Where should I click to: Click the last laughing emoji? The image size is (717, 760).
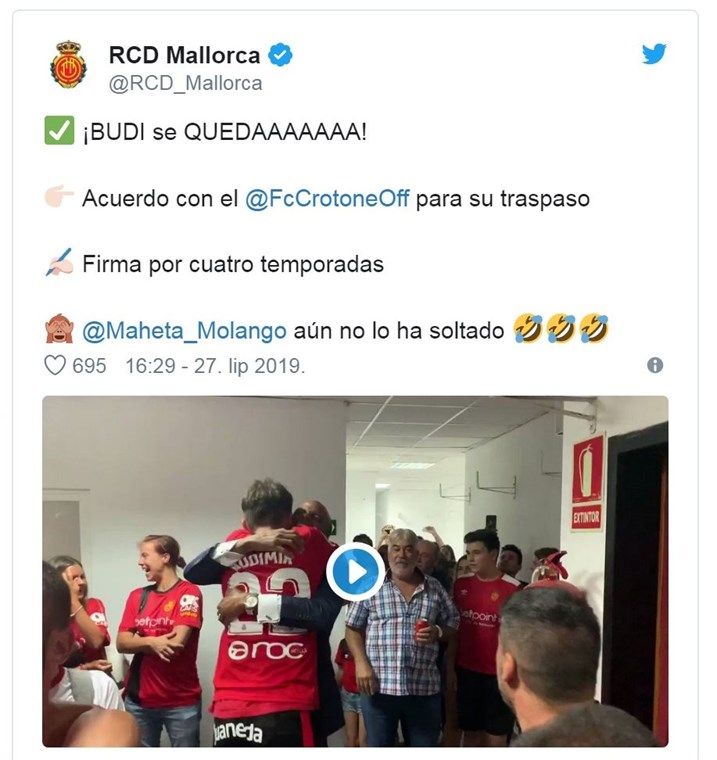(x=593, y=329)
